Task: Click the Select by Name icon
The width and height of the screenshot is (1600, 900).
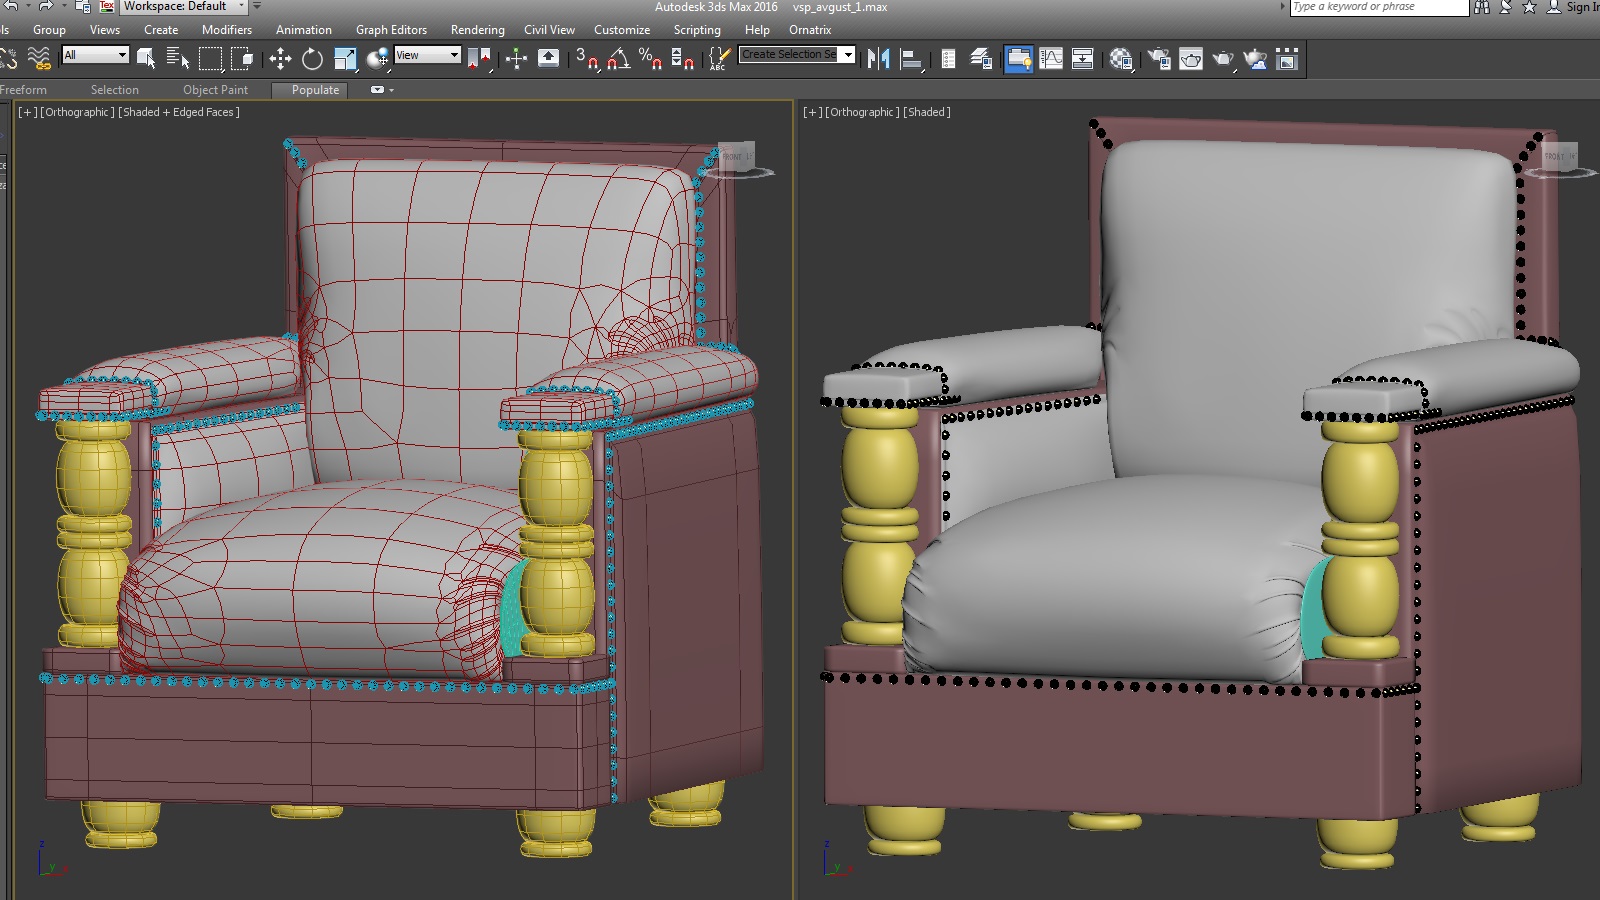Action: point(178,59)
